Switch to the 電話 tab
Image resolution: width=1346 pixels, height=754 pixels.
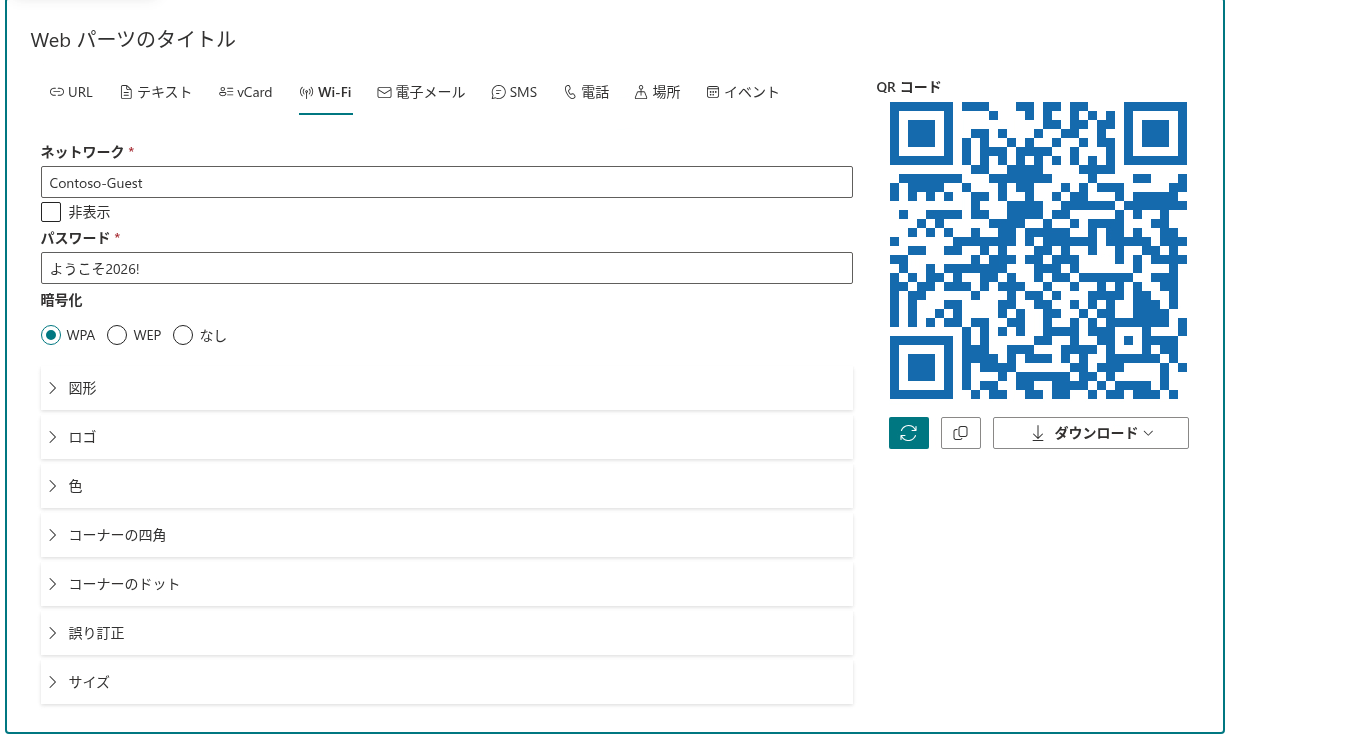(x=586, y=92)
